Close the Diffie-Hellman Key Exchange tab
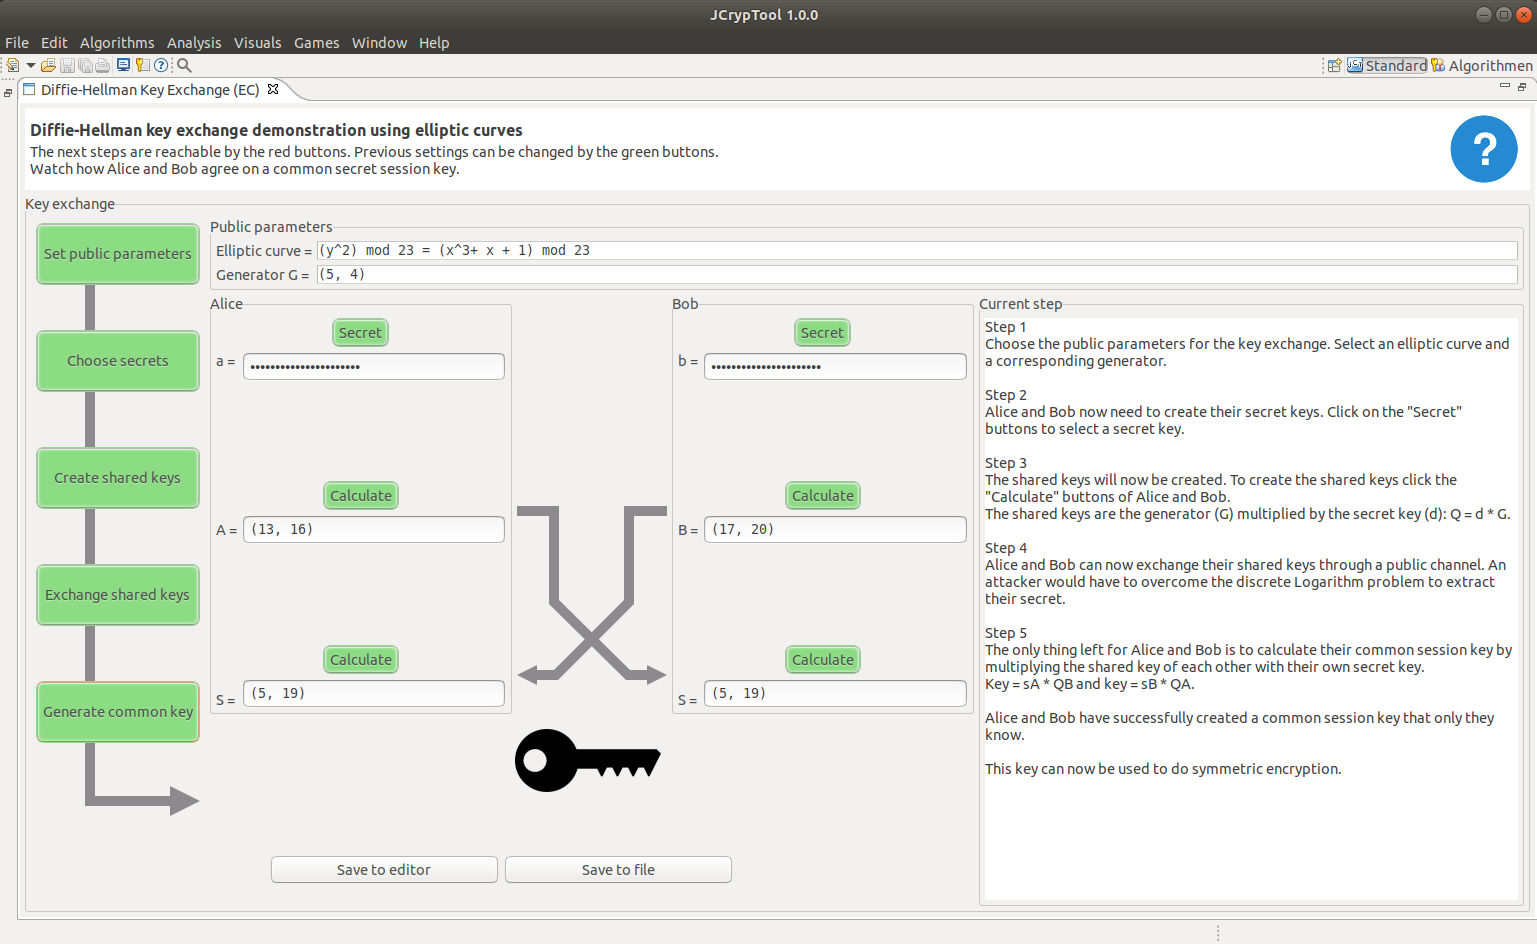The height and width of the screenshot is (944, 1537). (x=273, y=89)
